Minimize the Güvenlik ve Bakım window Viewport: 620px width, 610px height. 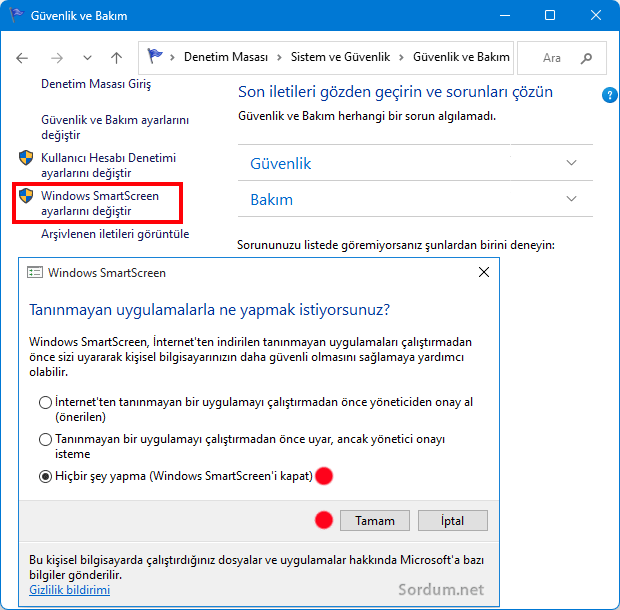505,15
